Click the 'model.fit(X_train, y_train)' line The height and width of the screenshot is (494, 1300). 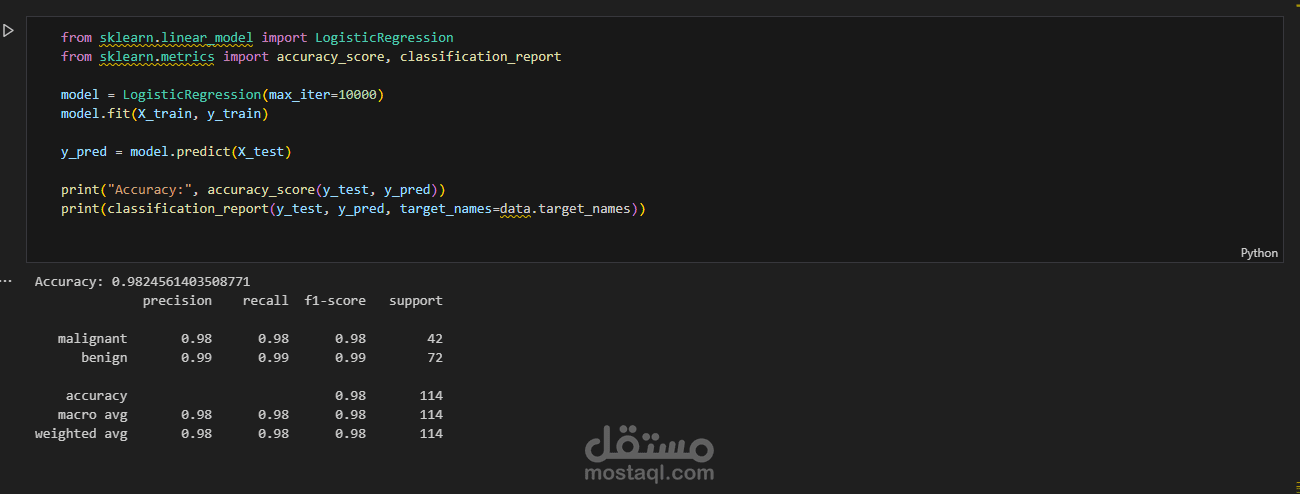(164, 114)
